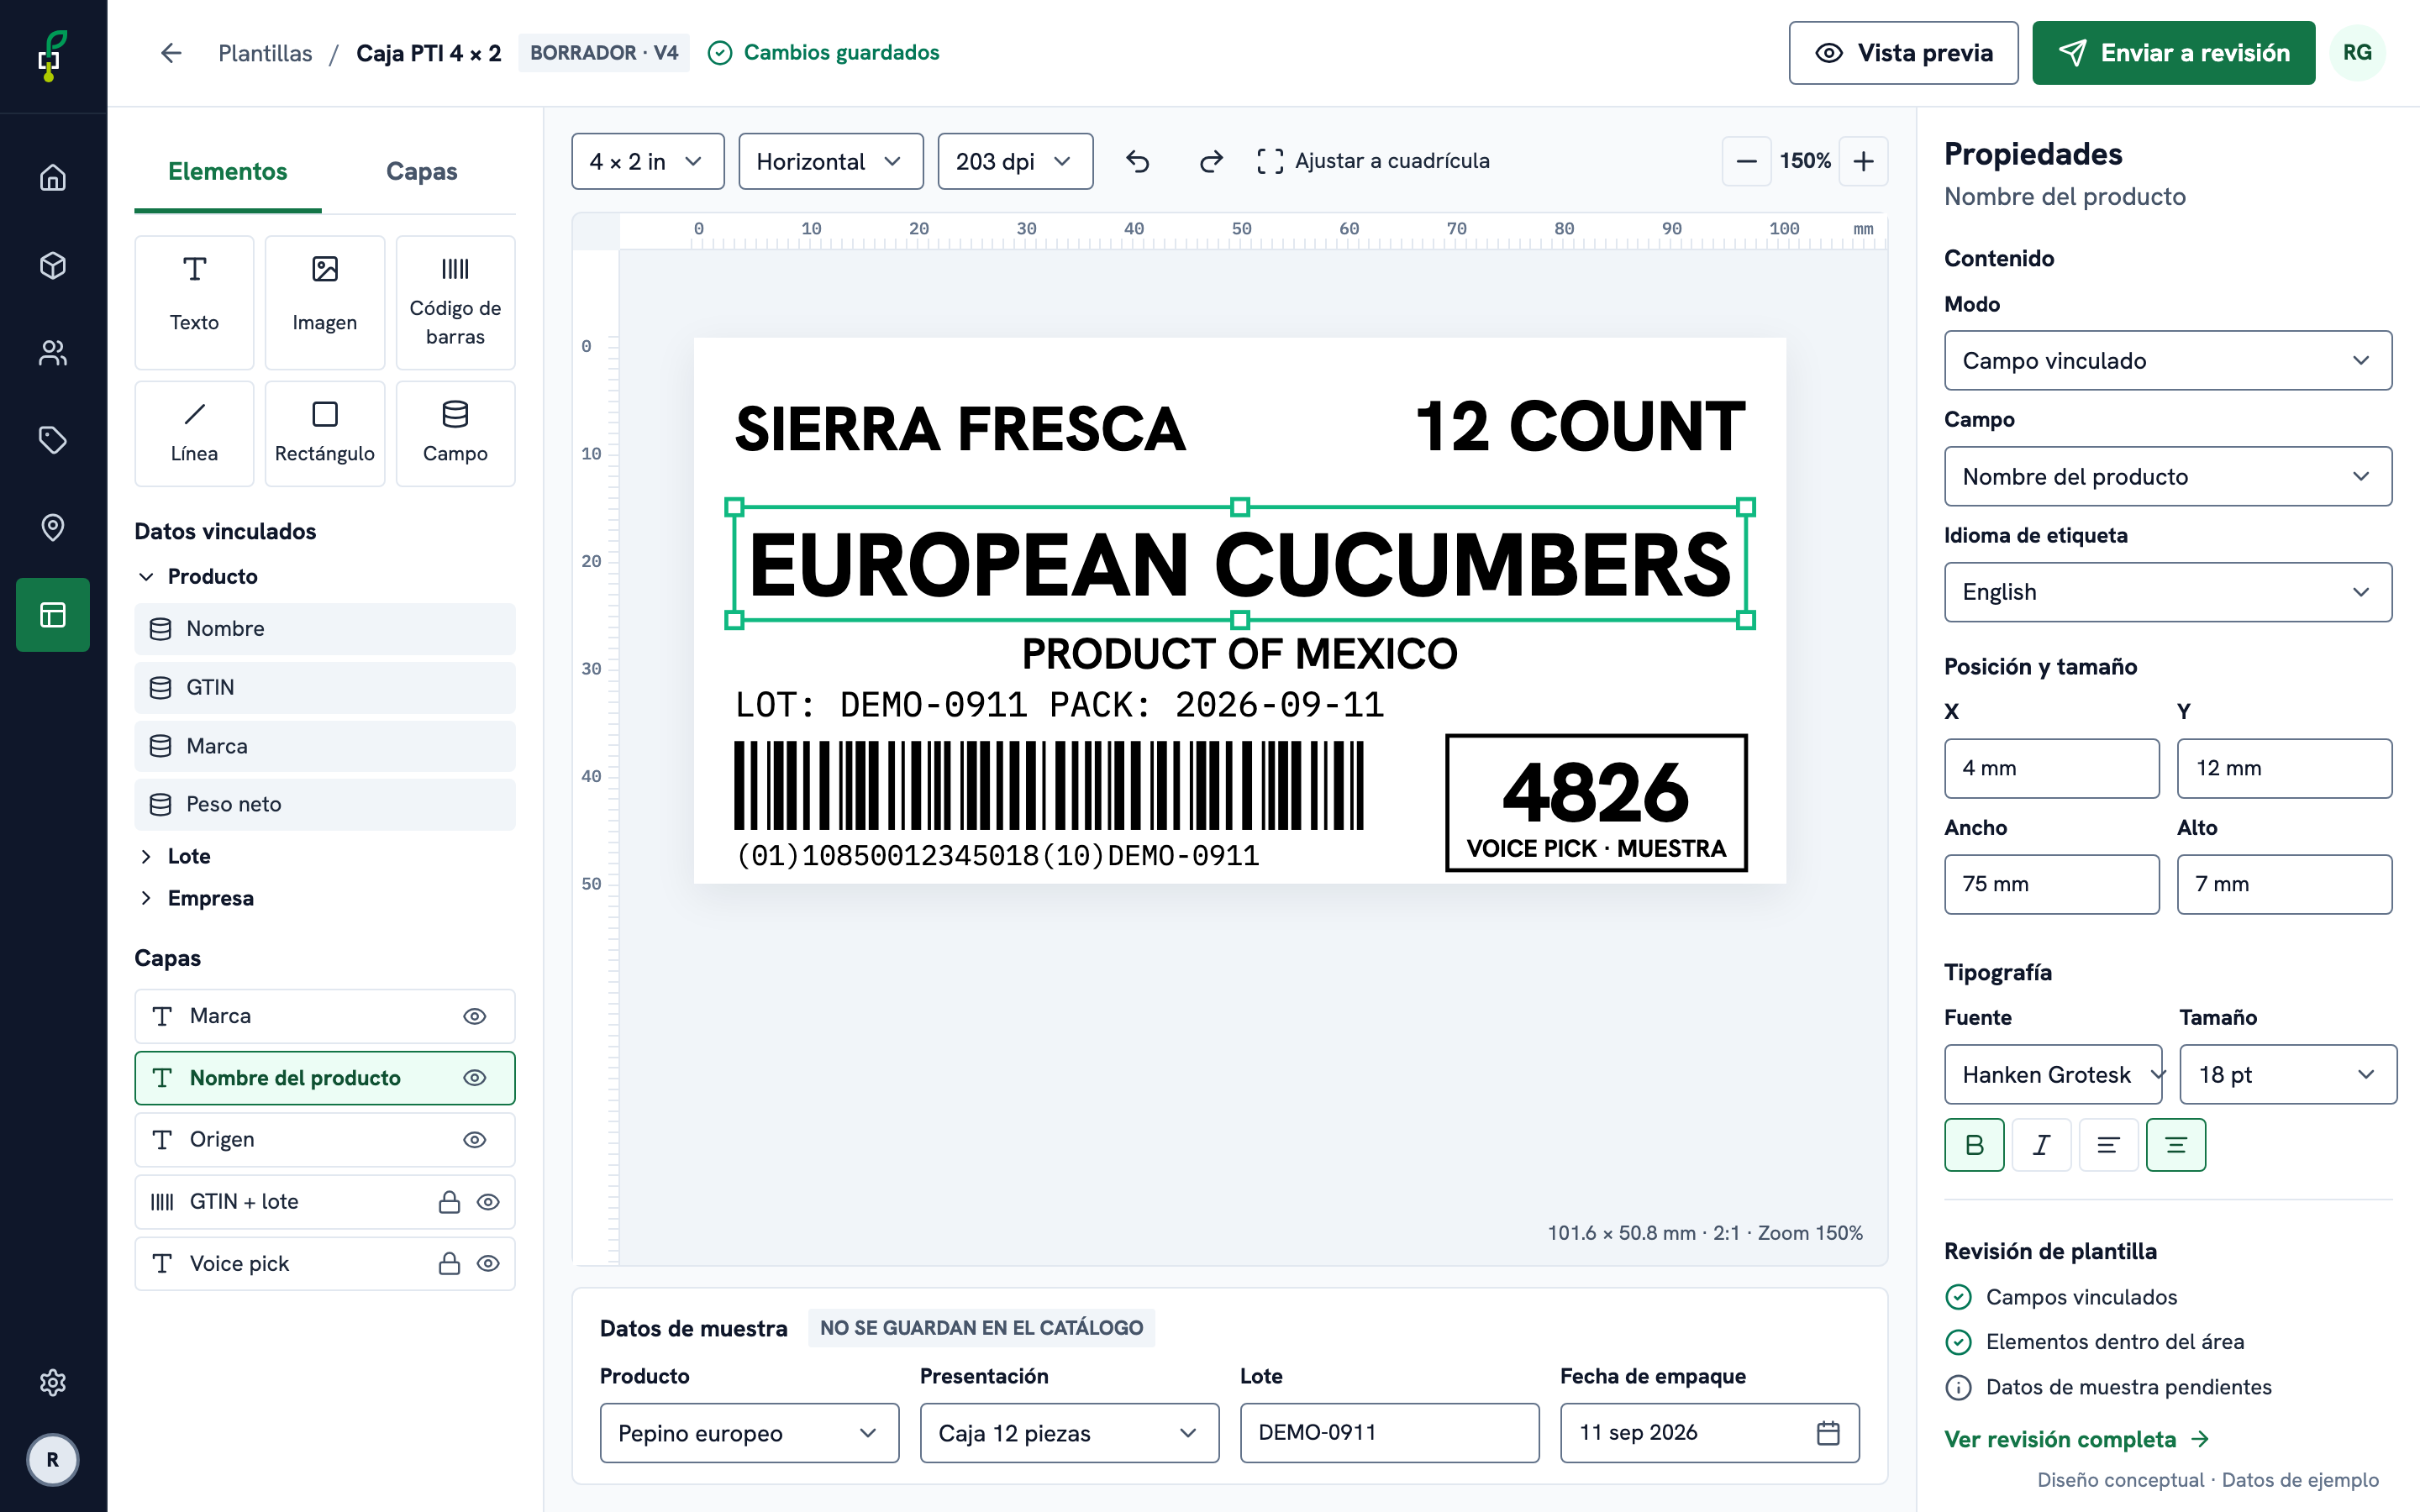2420x1512 pixels.
Task: Collapse the Producto data group
Action: point(198,576)
